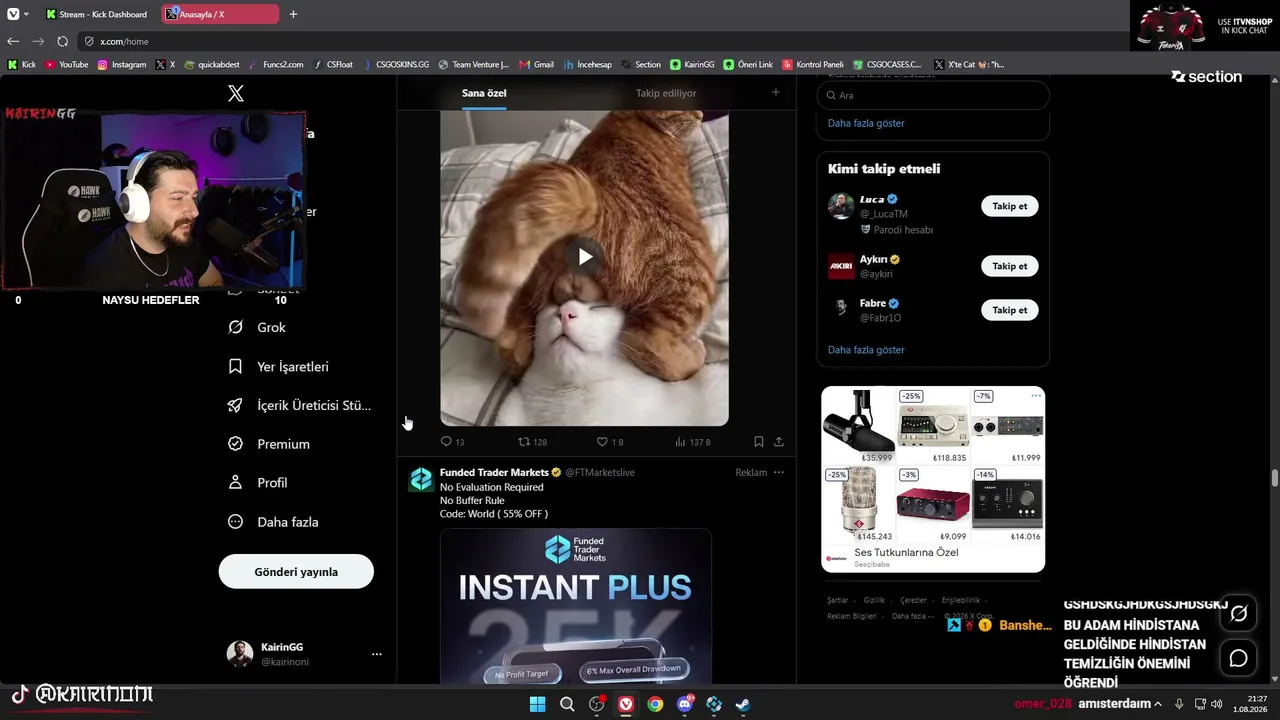Follow Aykırı with Takip et
1280x720 pixels.
pyautogui.click(x=1010, y=266)
